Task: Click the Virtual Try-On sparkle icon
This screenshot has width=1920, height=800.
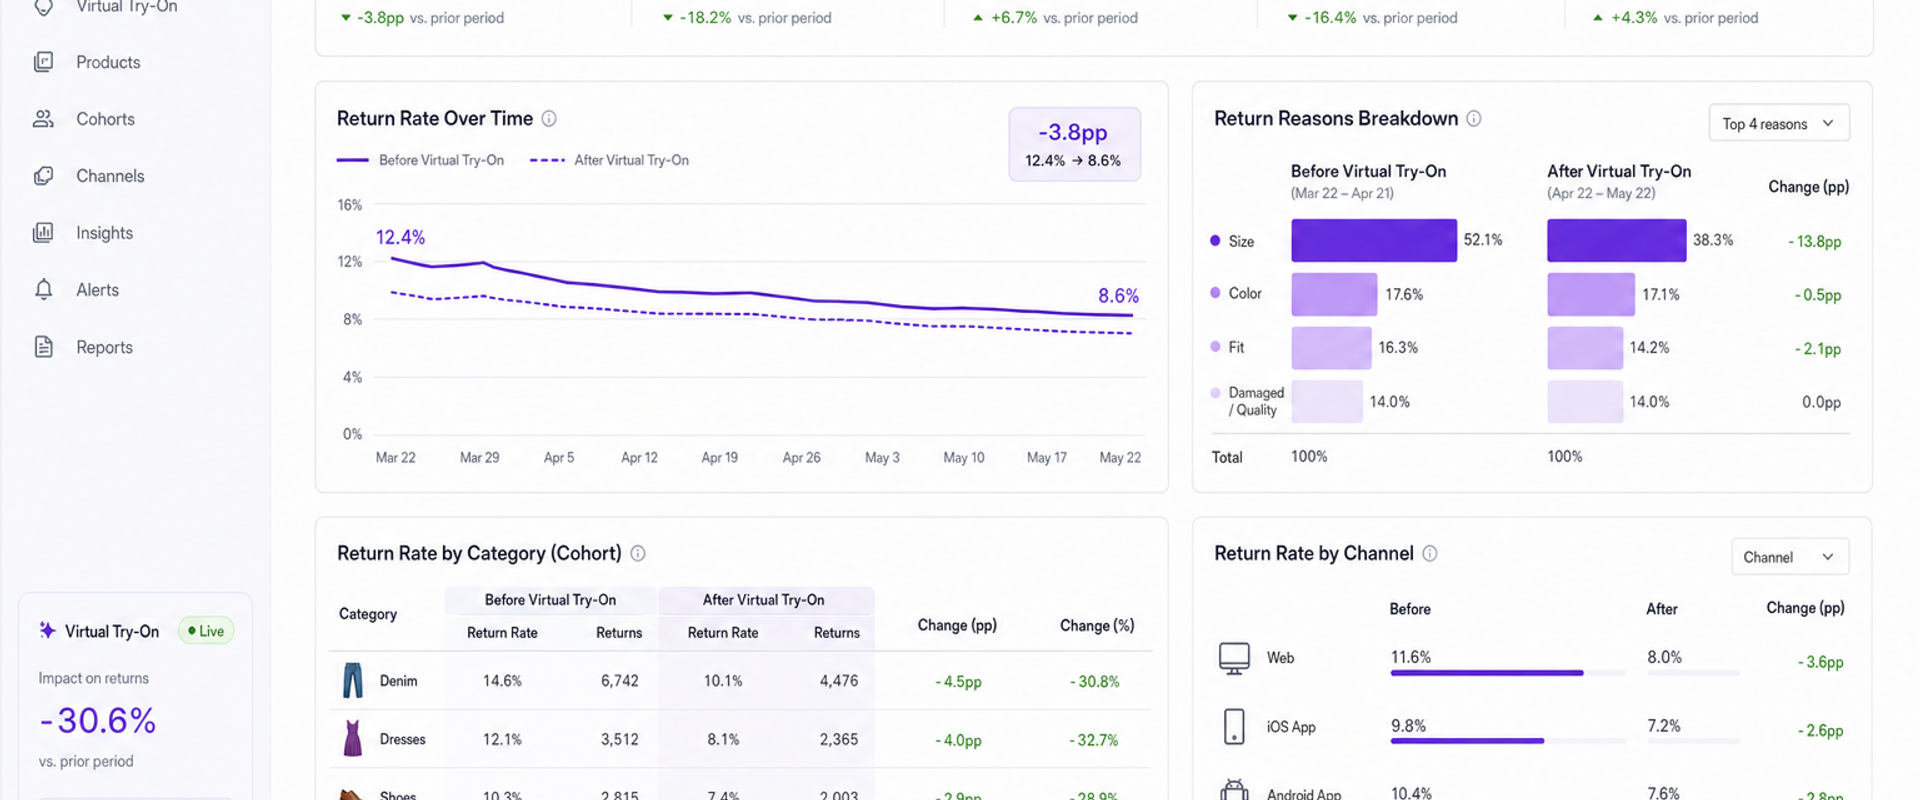Action: point(47,630)
